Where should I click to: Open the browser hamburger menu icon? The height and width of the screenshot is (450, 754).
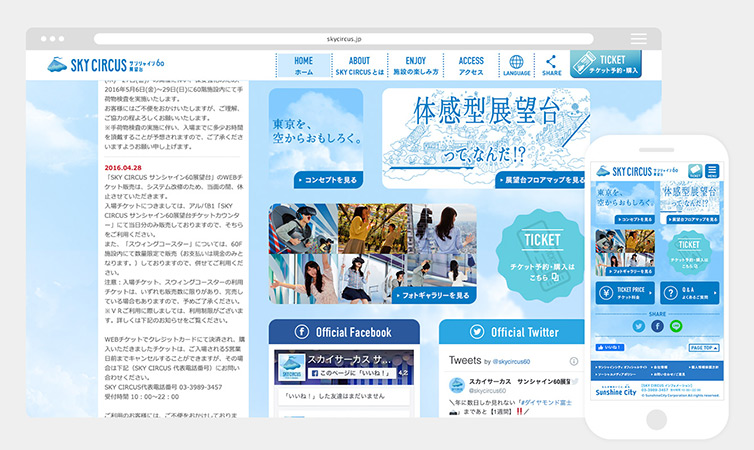639,38
